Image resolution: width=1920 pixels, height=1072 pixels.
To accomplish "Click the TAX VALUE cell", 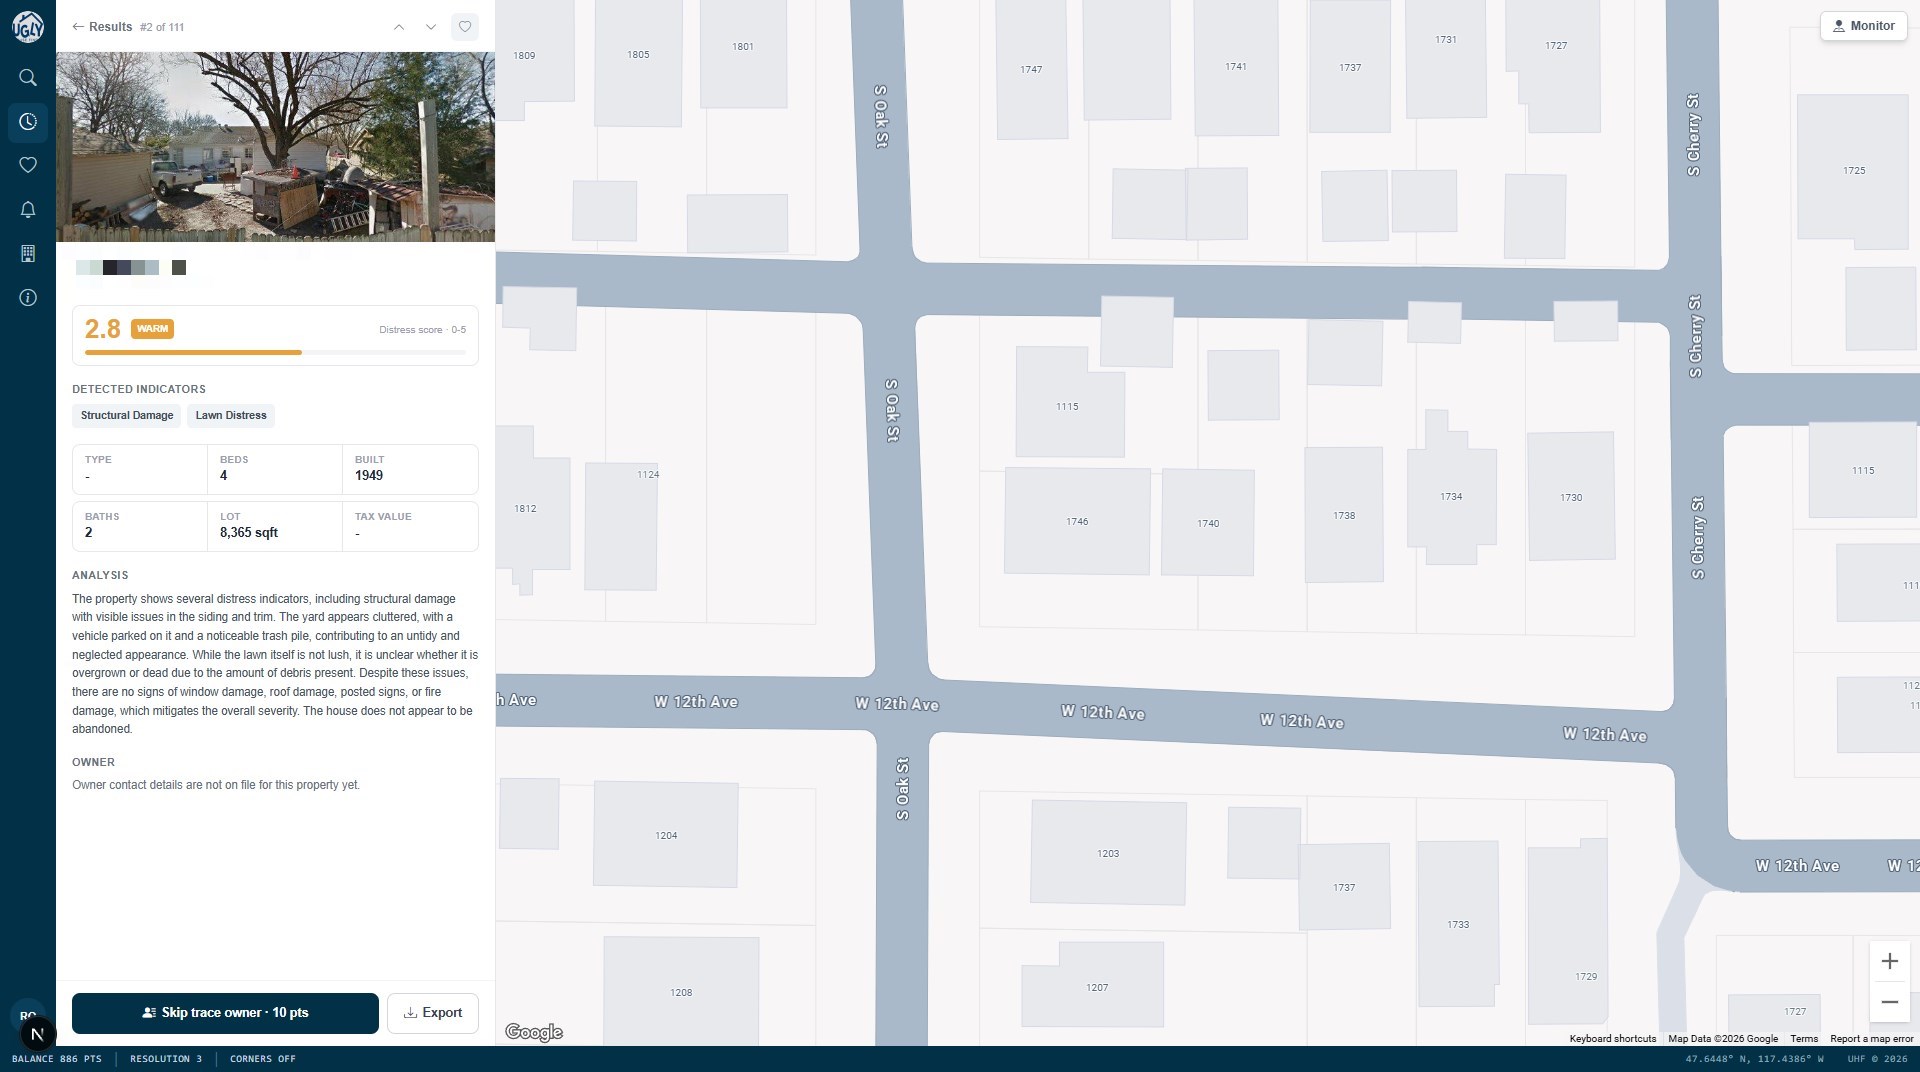I will coord(410,526).
